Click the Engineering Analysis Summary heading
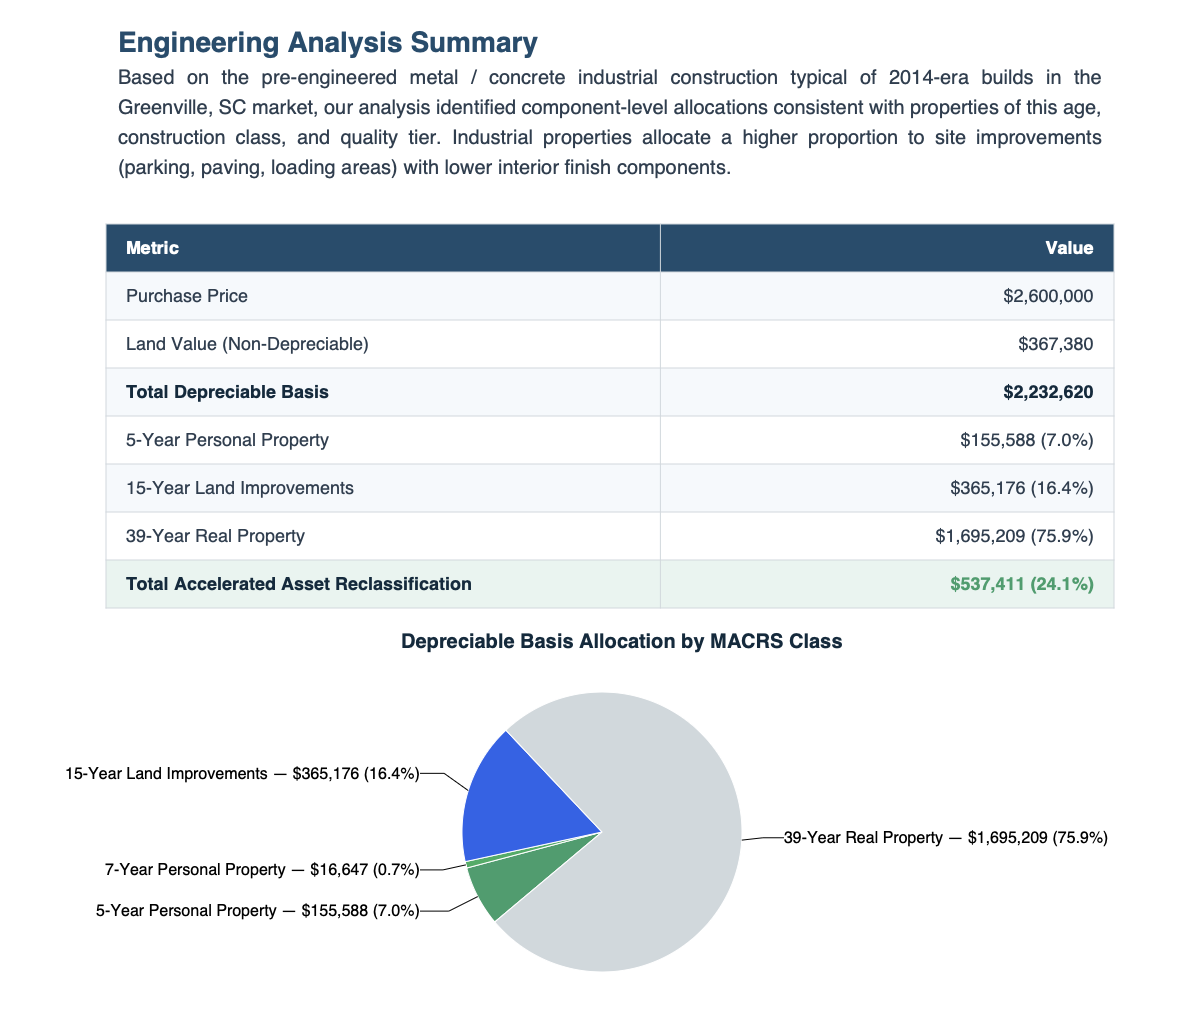The width and height of the screenshot is (1196, 1020). tap(327, 42)
